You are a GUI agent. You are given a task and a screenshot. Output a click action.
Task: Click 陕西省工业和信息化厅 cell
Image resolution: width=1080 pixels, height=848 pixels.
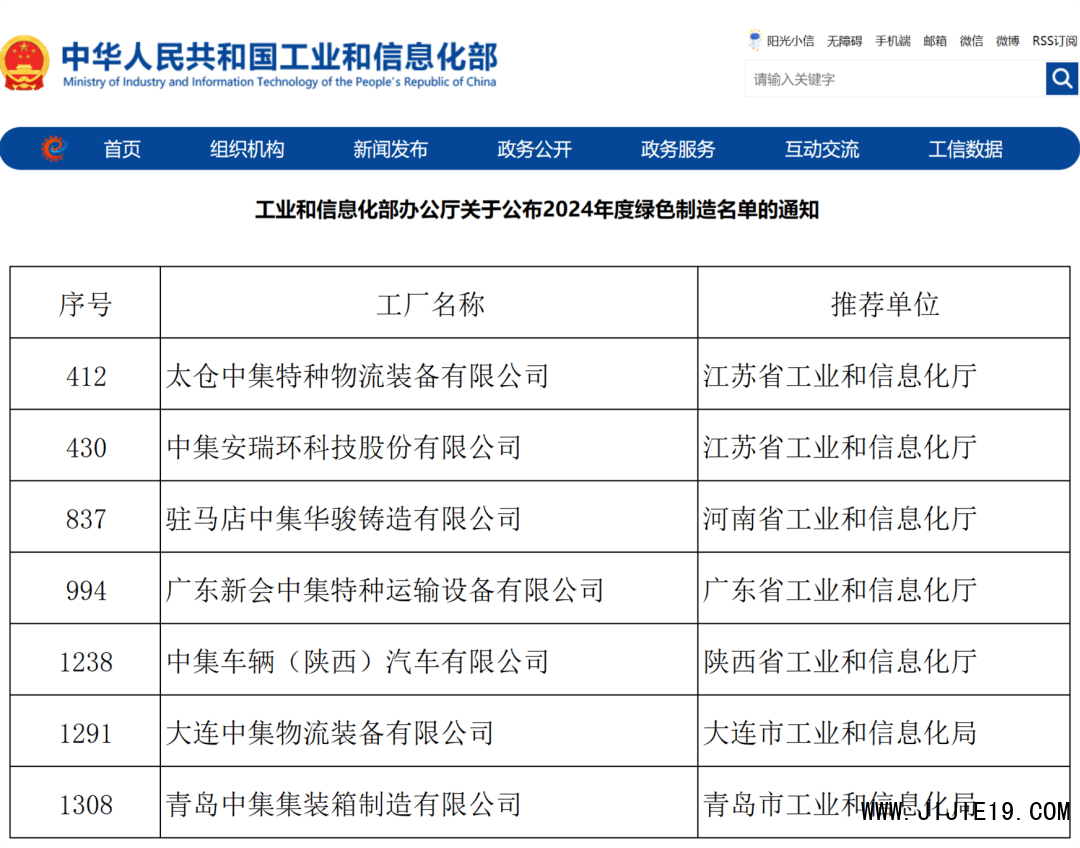[884, 661]
